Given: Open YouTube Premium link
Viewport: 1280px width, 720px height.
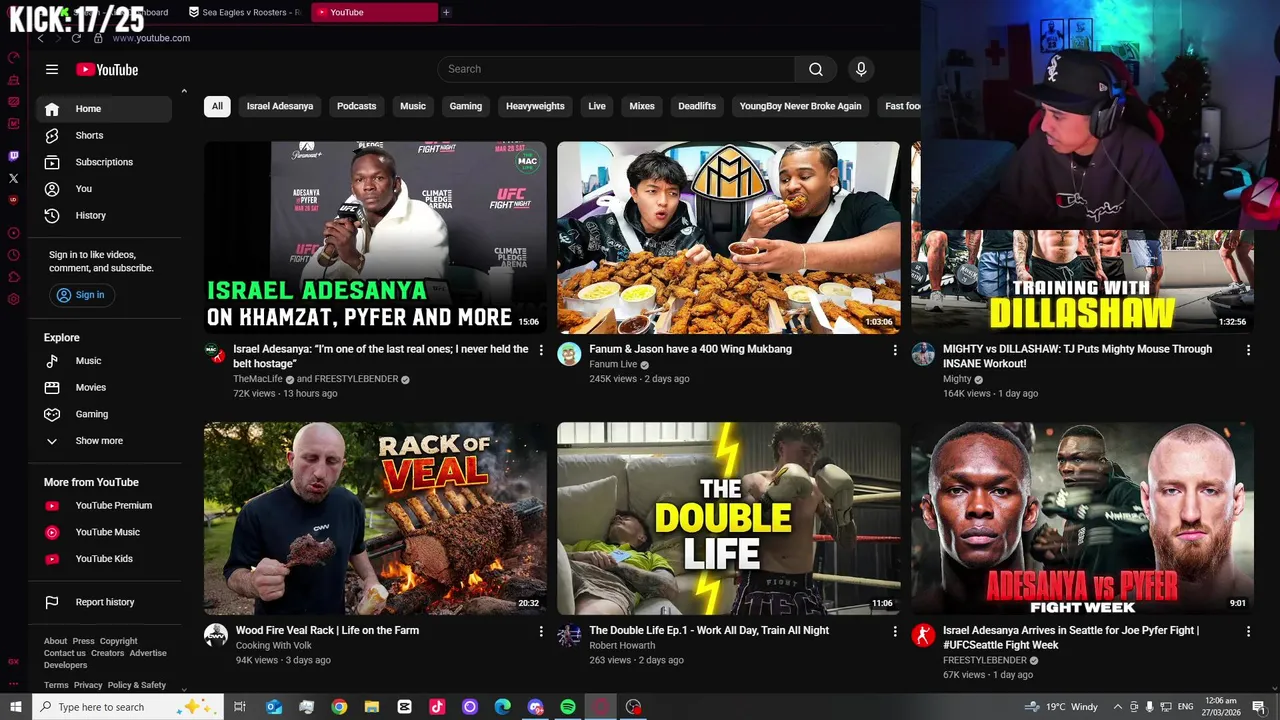Looking at the screenshot, I should 104,505.
